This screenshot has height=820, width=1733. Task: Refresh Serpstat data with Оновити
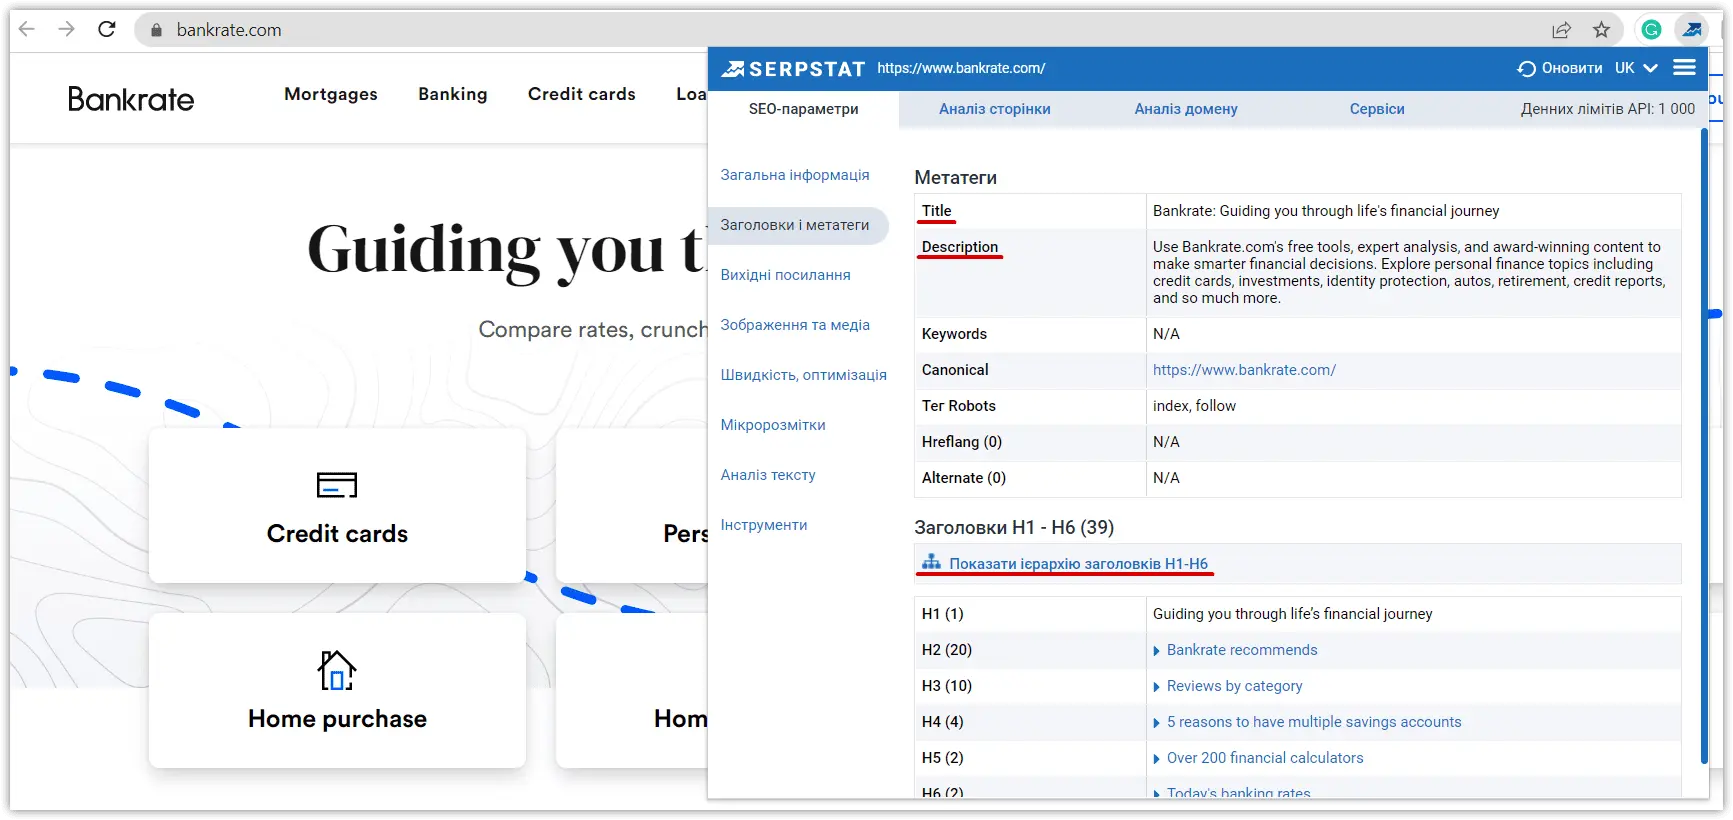[1560, 68]
